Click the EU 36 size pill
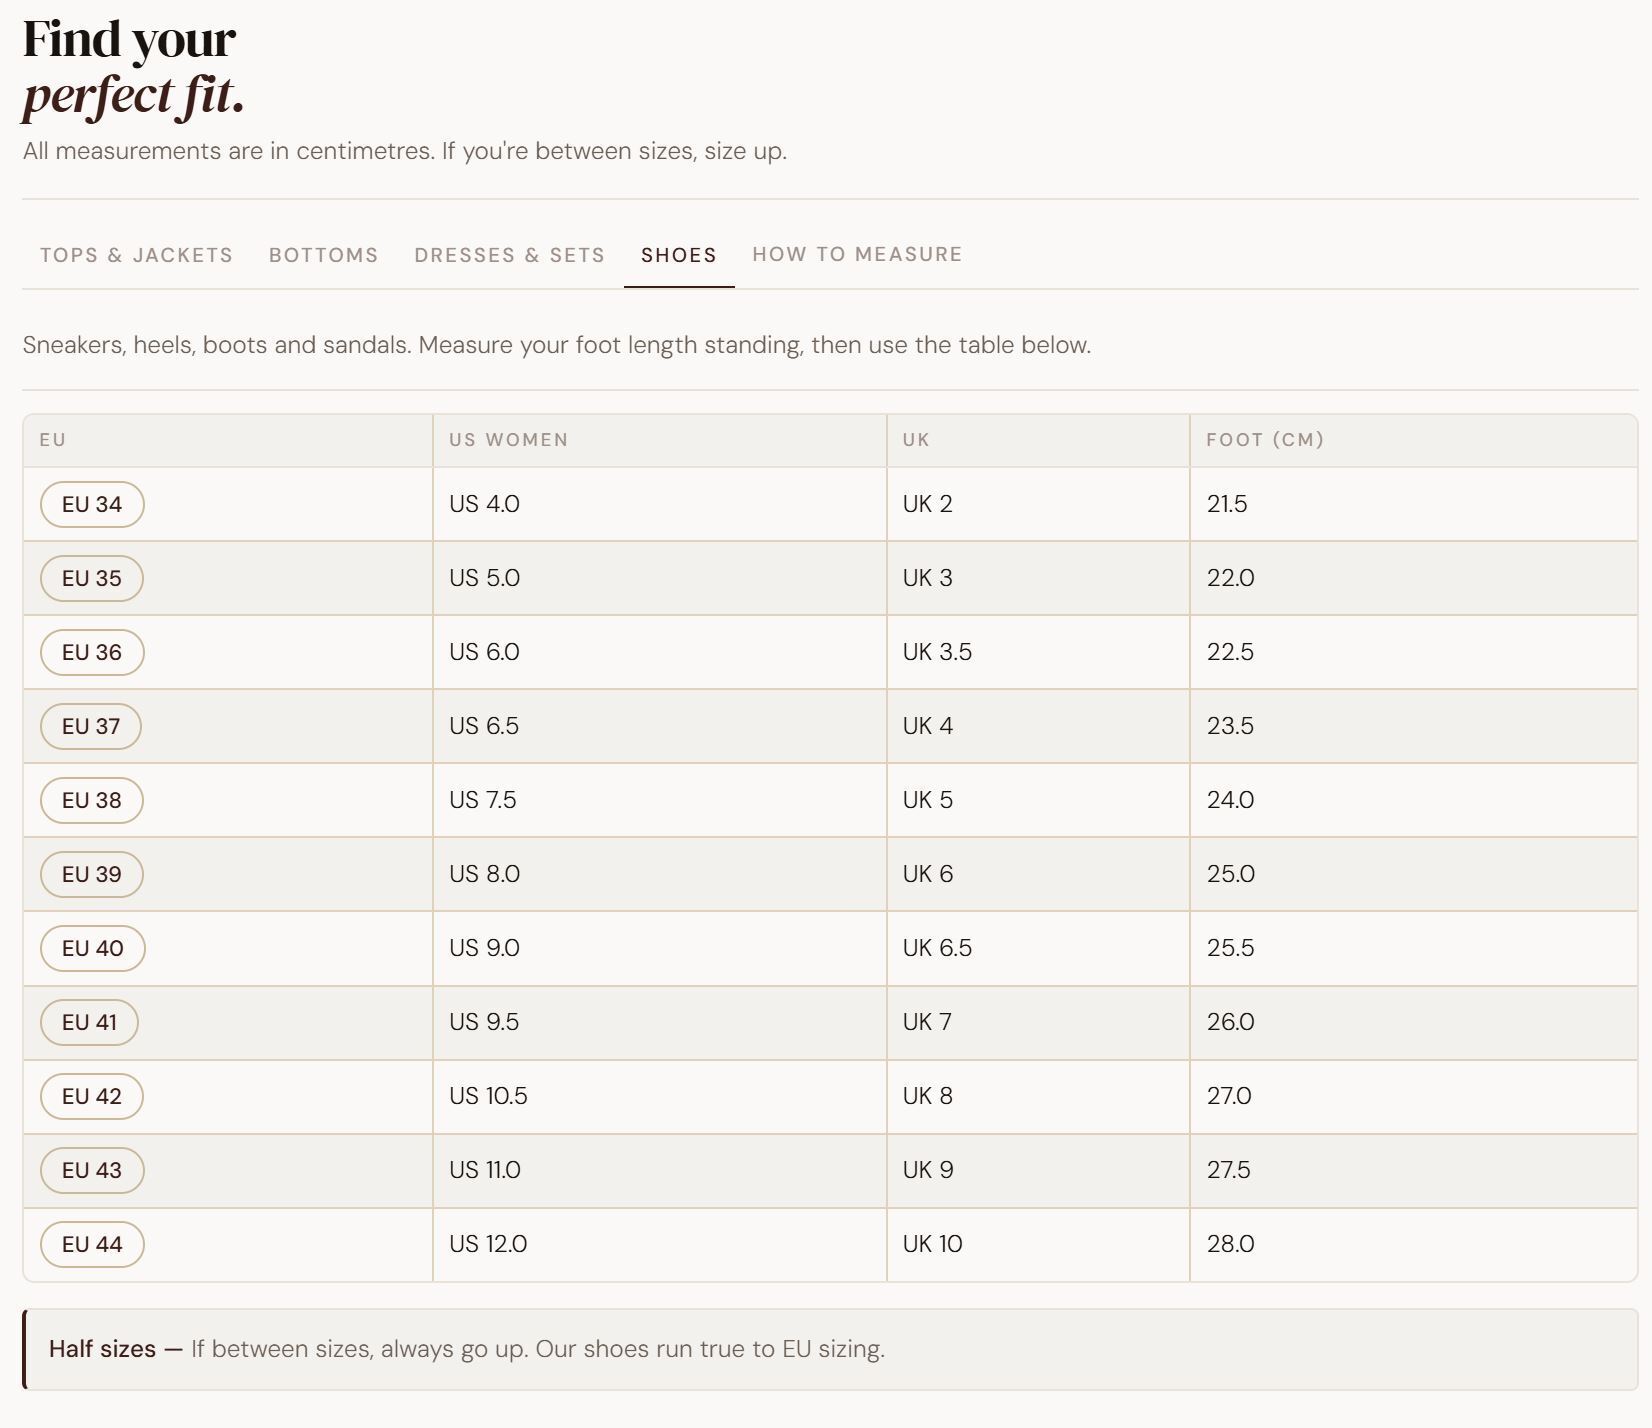This screenshot has height=1428, width=1652. tap(92, 652)
